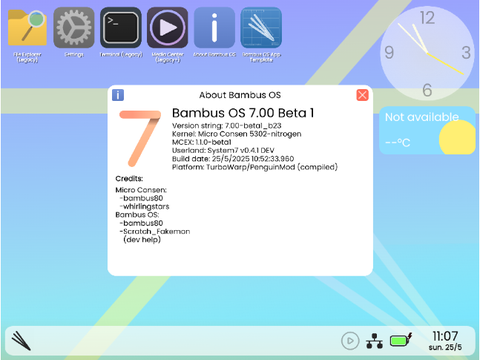Click the 'Platform: TurboWarp/PenguinMod (compiled)' line
The width and height of the screenshot is (480, 360).
pos(255,167)
